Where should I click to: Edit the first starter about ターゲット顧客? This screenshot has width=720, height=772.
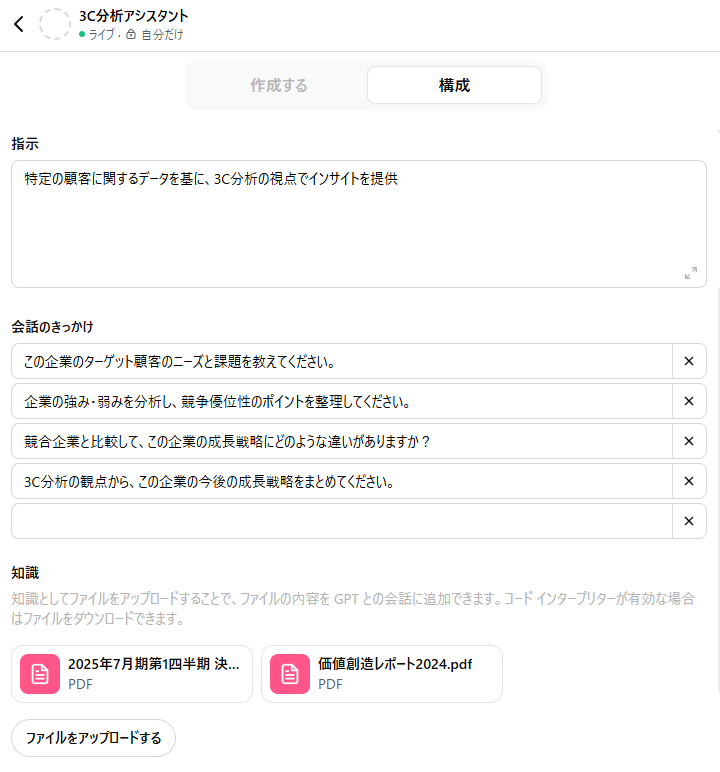pos(341,361)
